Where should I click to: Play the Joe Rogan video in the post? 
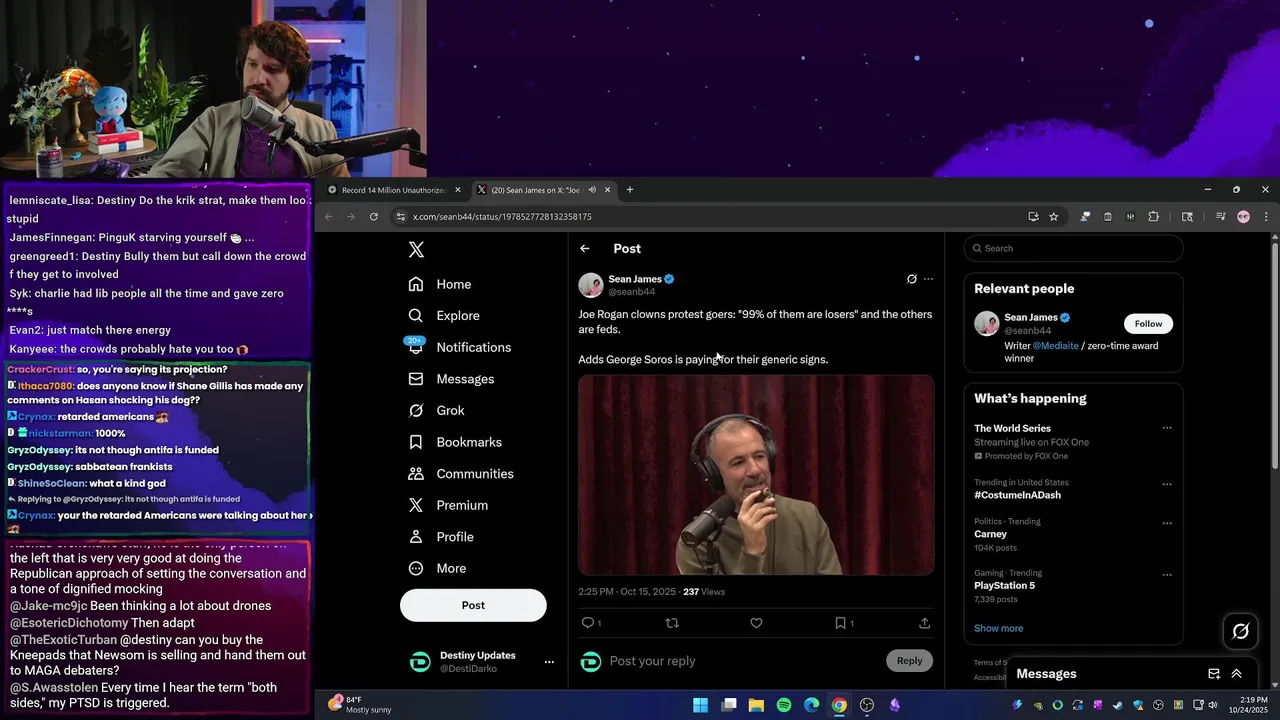[756, 475]
